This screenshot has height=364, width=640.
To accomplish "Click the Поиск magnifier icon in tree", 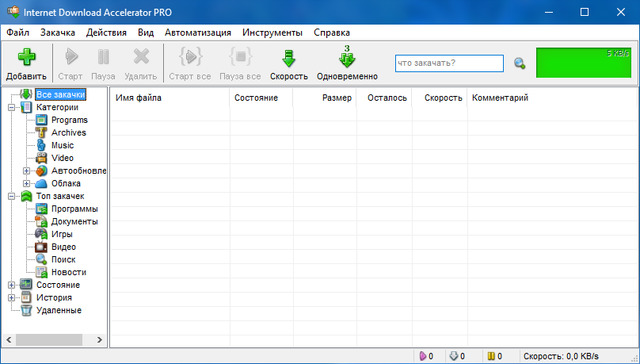I will (41, 260).
